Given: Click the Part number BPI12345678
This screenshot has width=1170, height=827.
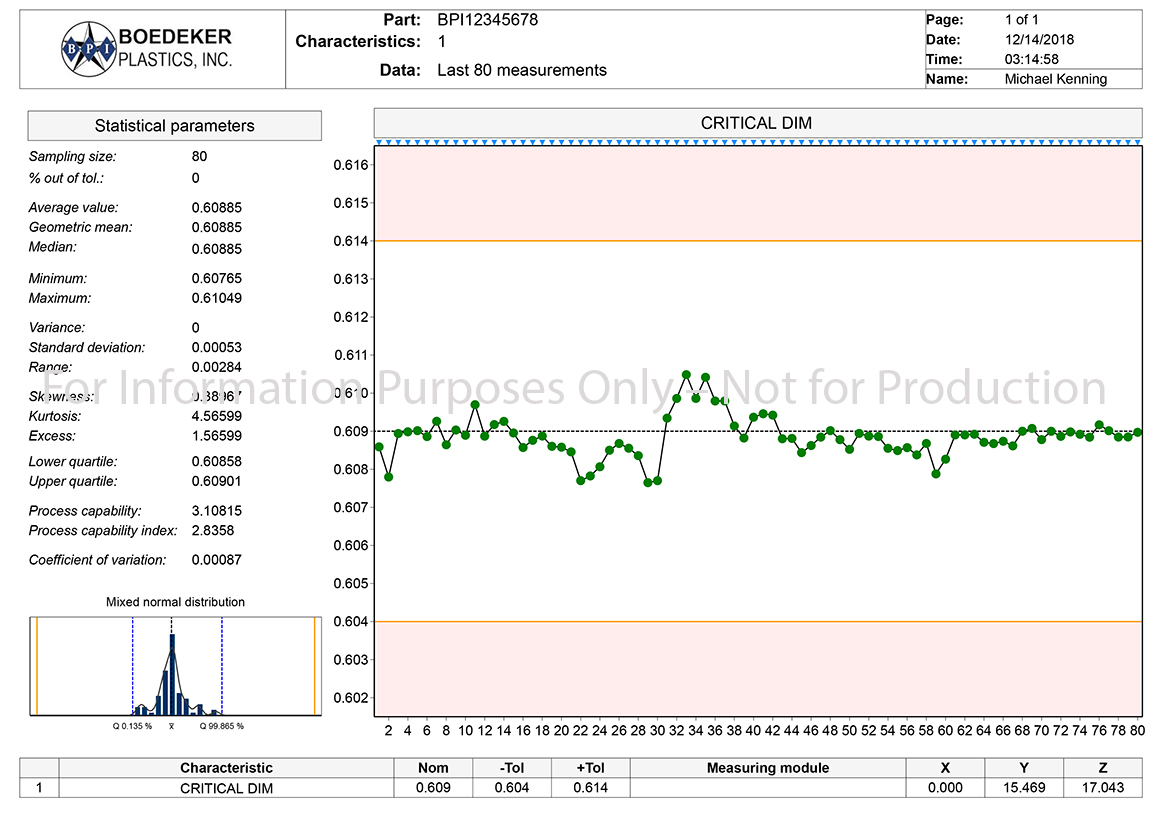Looking at the screenshot, I should 487,20.
